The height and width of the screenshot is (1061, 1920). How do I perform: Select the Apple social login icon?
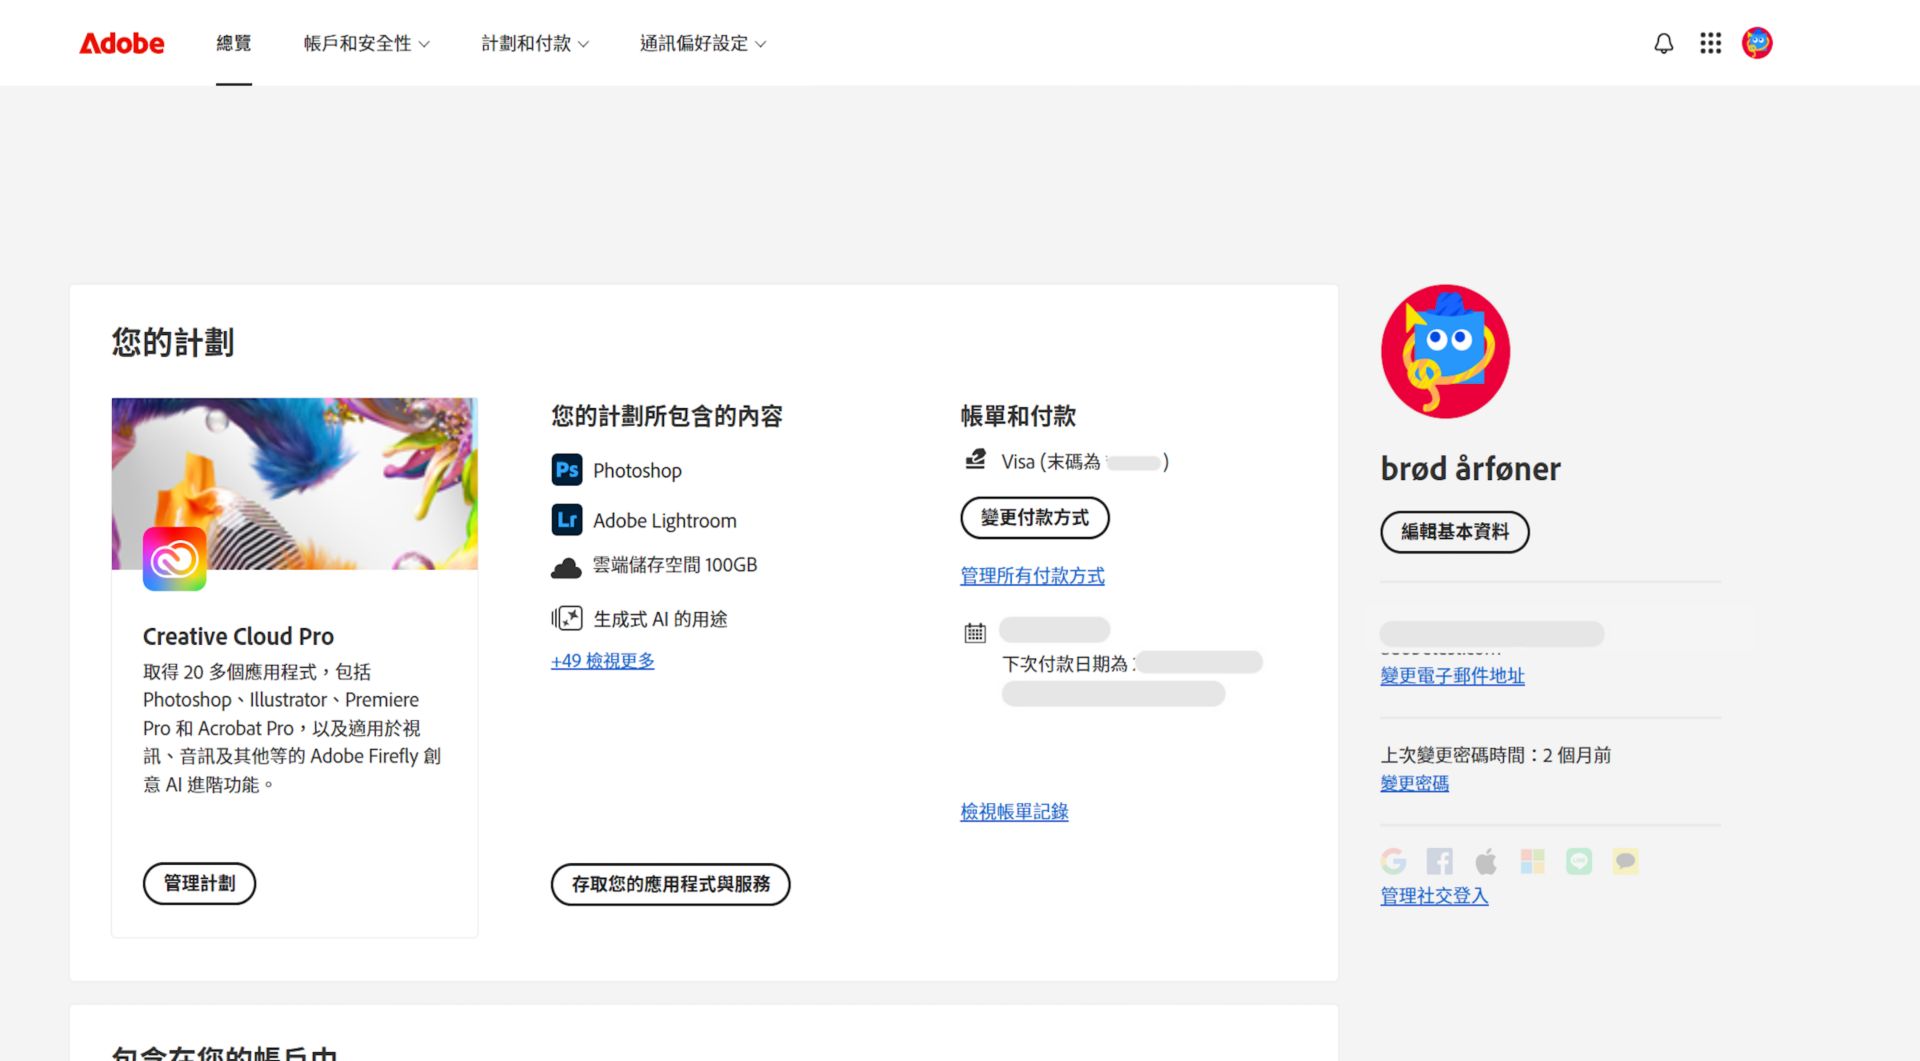tap(1486, 861)
